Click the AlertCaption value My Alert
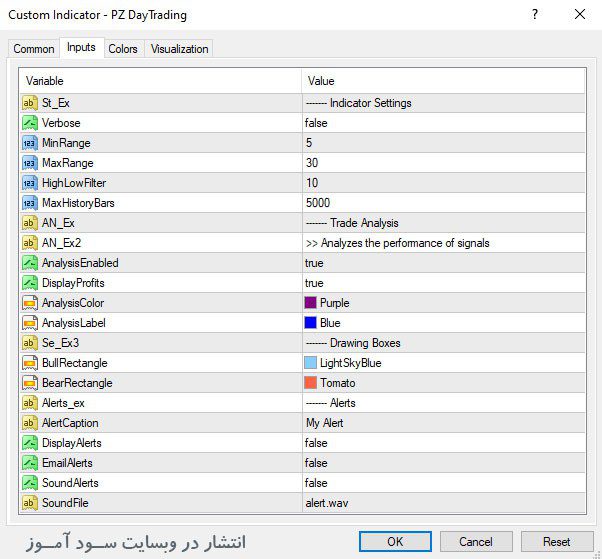 click(x=324, y=423)
